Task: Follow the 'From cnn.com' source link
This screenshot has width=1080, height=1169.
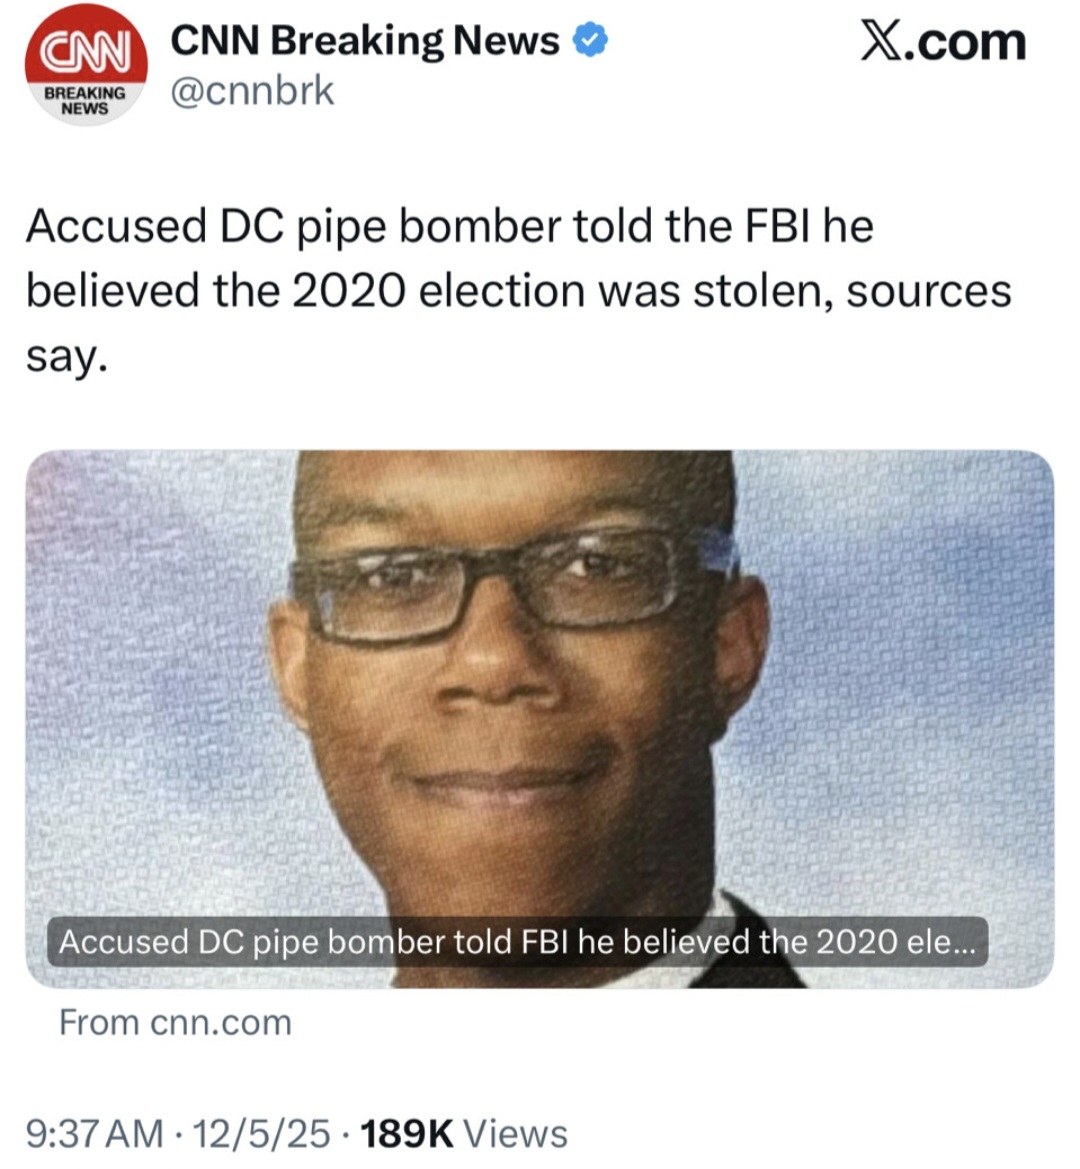Action: click(175, 1023)
